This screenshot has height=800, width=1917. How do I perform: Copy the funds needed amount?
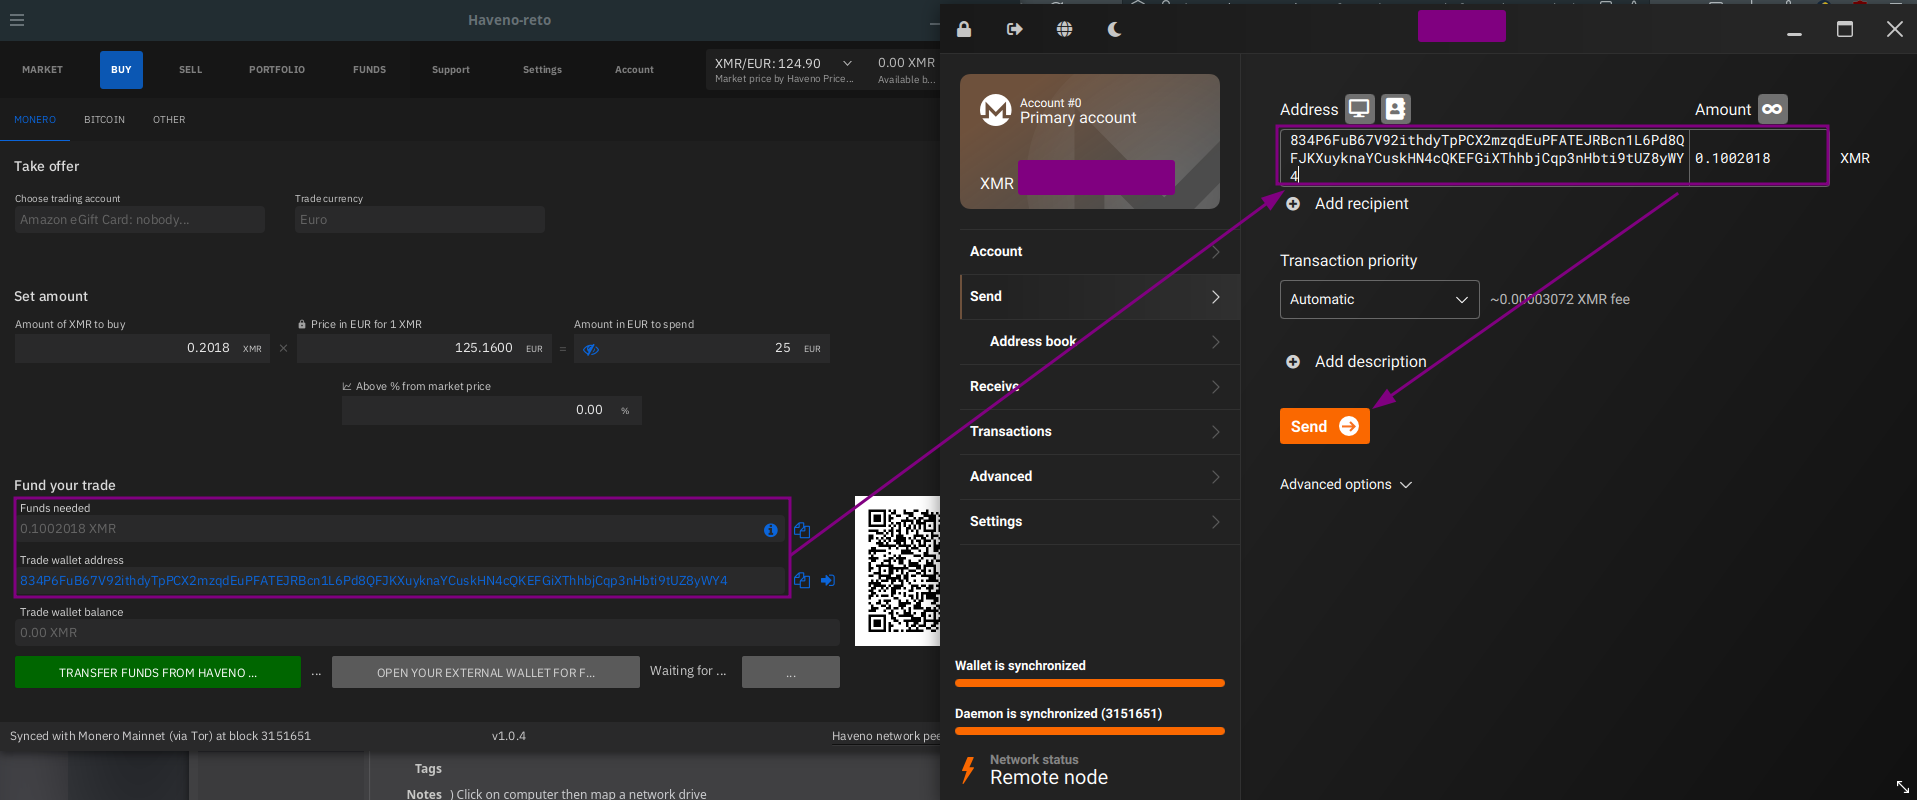(801, 530)
